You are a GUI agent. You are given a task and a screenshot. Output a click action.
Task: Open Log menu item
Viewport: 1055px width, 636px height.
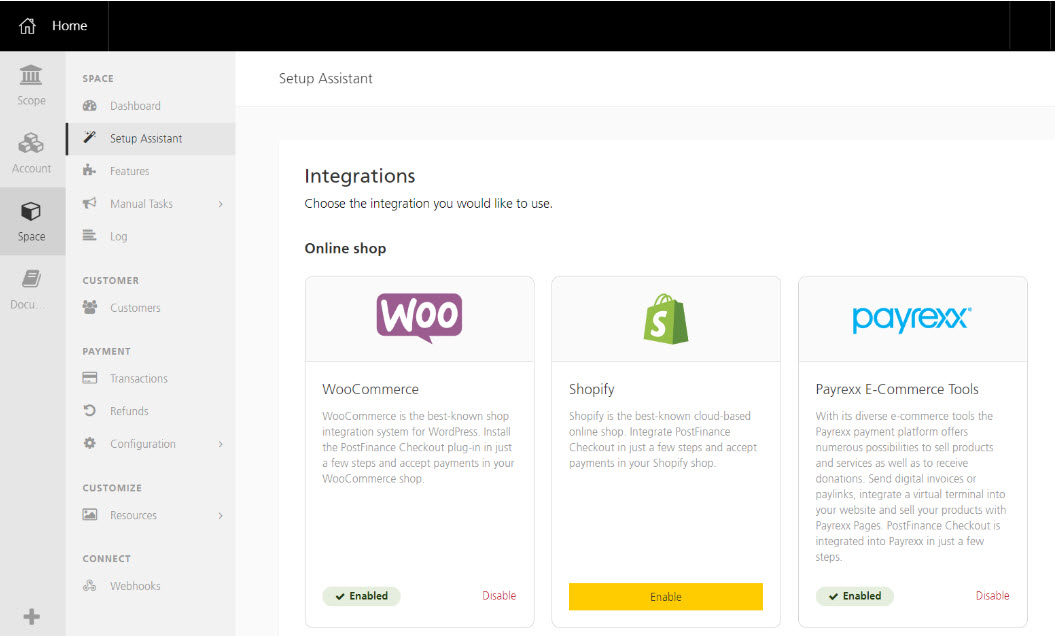point(151,236)
